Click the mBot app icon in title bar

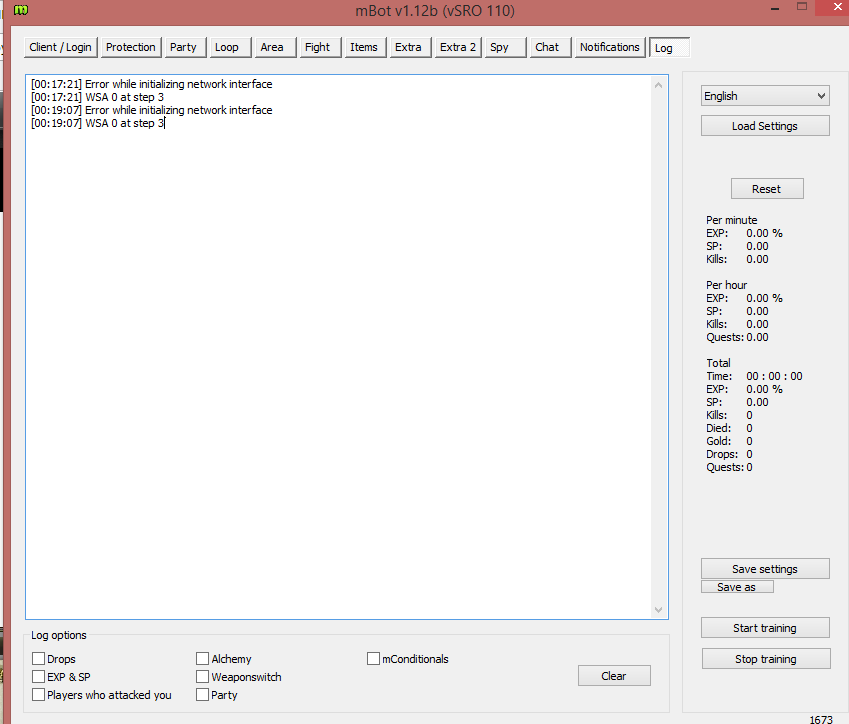(x=21, y=10)
